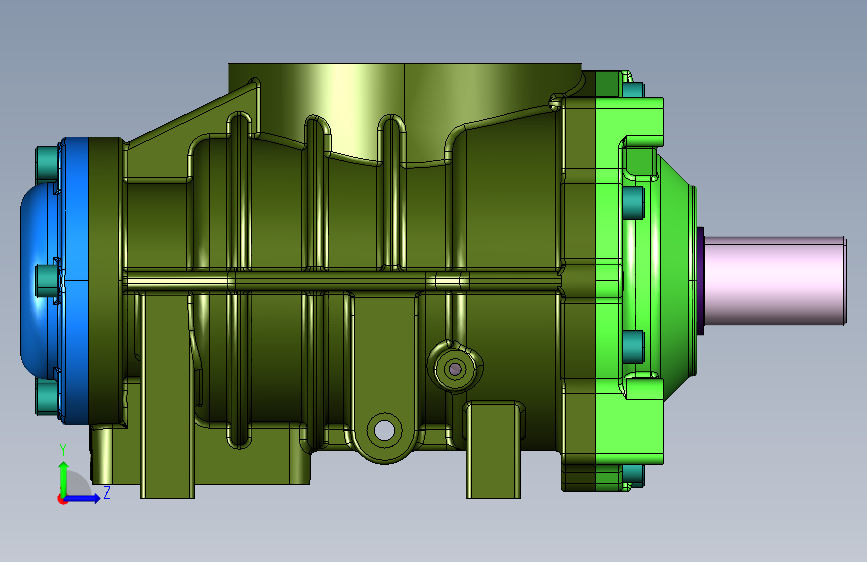The width and height of the screenshot is (867, 562).
Task: Select the teal bolt head at bottom right flange
Action: [x=634, y=476]
